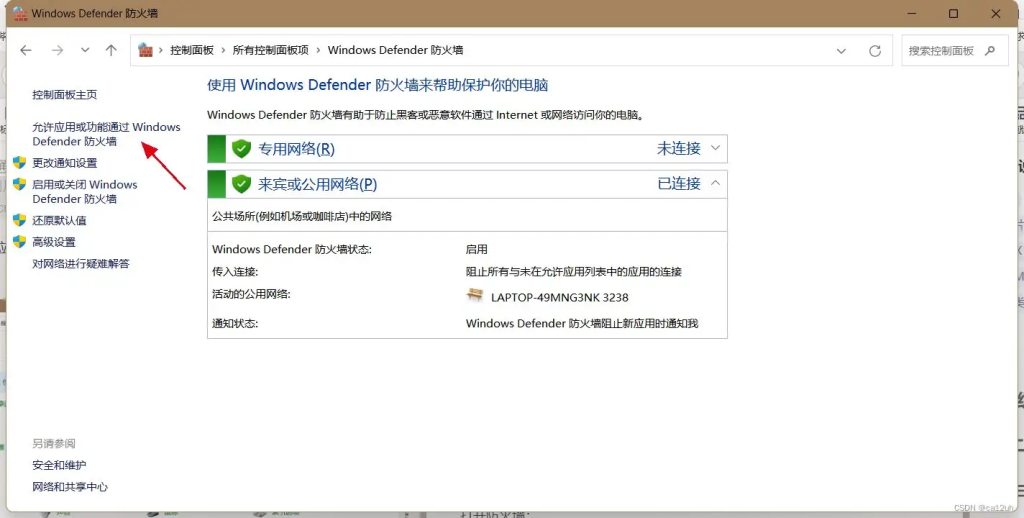This screenshot has height=518, width=1024.
Task: Click the Forward arrow navigation button
Action: [x=57, y=50]
